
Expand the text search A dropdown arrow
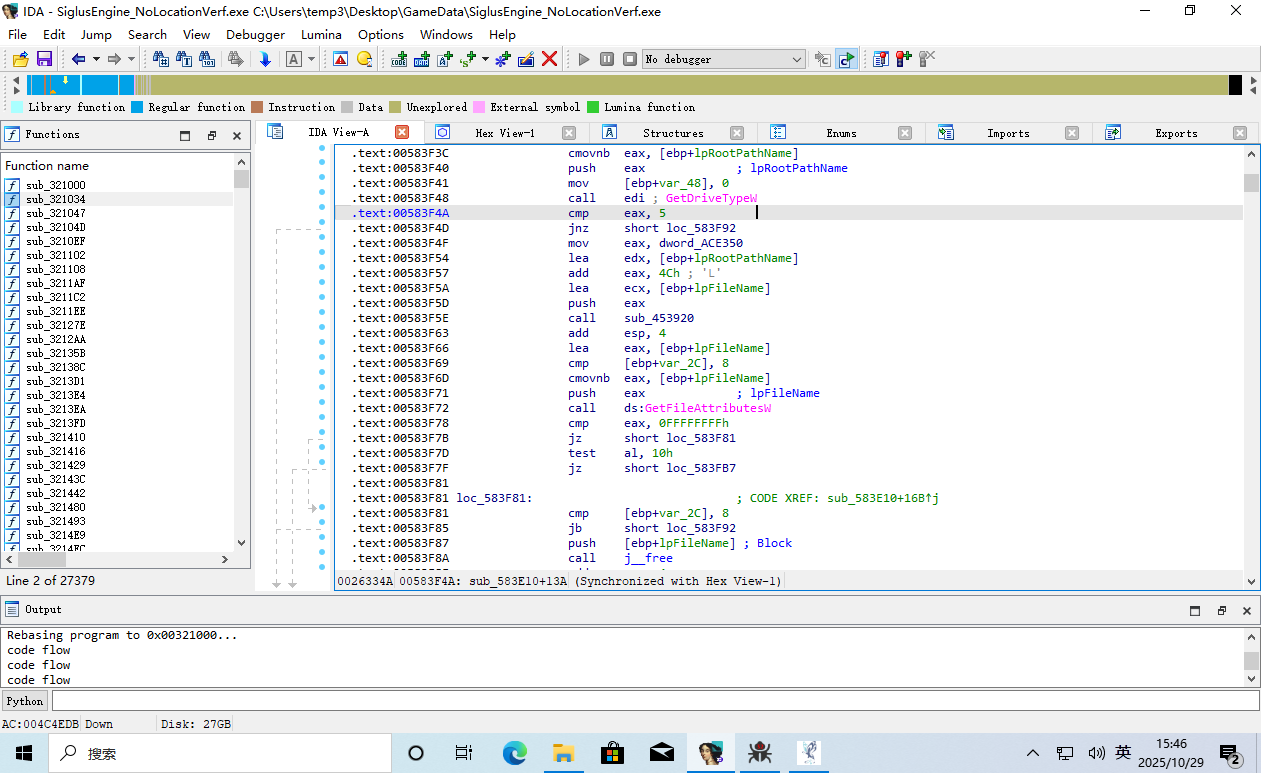(x=311, y=59)
